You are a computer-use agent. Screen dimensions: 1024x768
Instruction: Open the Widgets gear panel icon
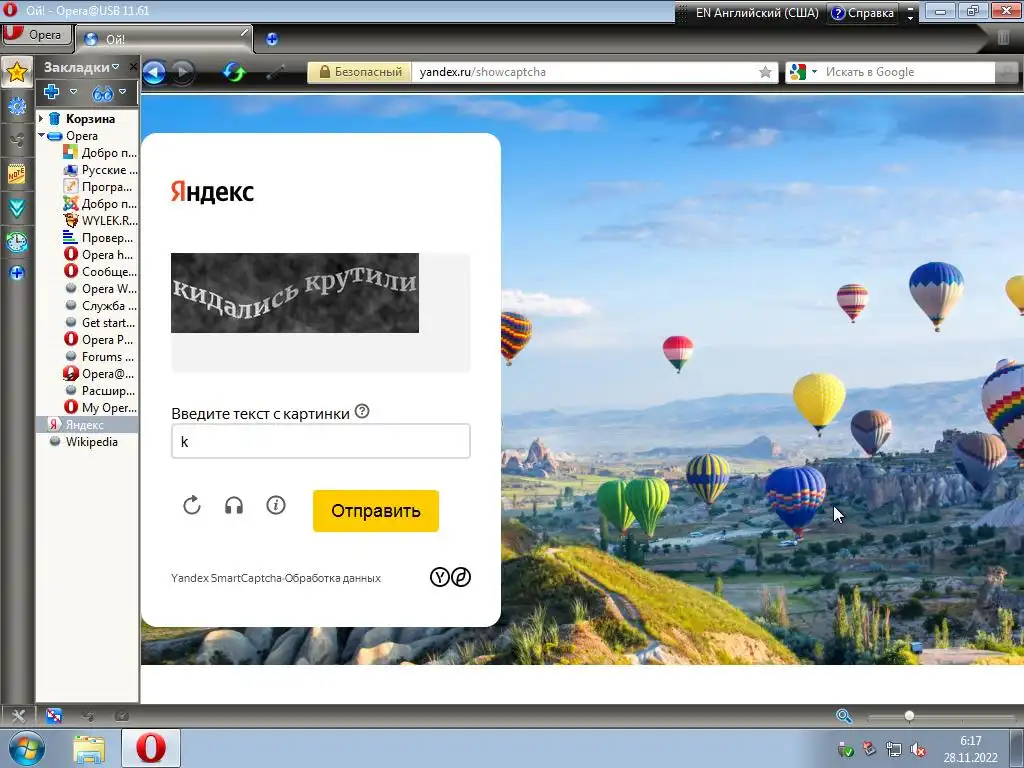click(17, 106)
